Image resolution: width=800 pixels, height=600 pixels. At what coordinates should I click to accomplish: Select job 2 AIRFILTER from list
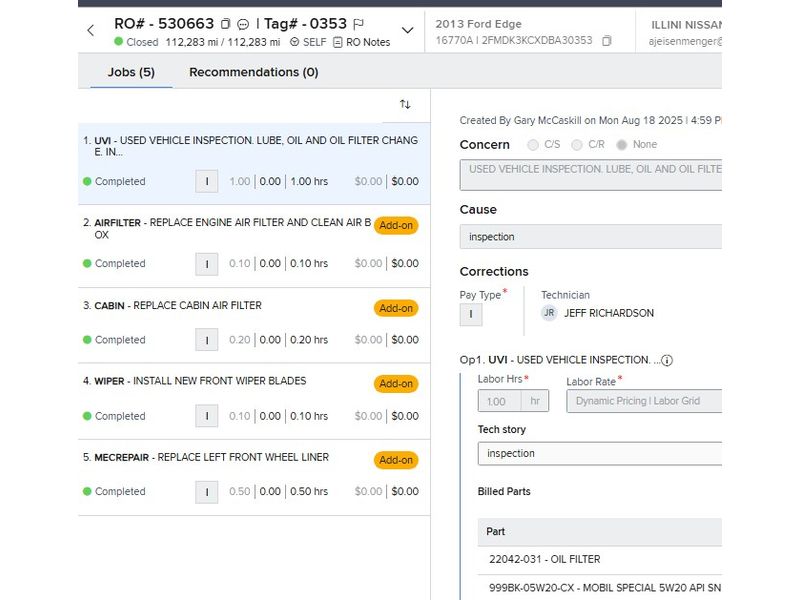click(x=230, y=229)
